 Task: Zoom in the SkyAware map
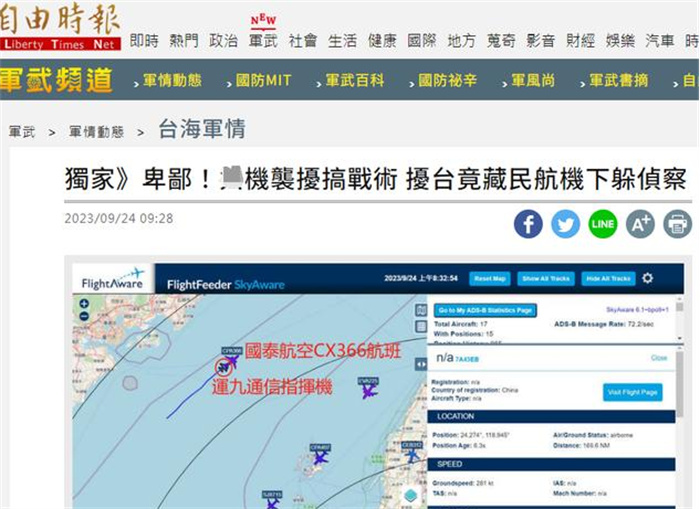click(83, 304)
